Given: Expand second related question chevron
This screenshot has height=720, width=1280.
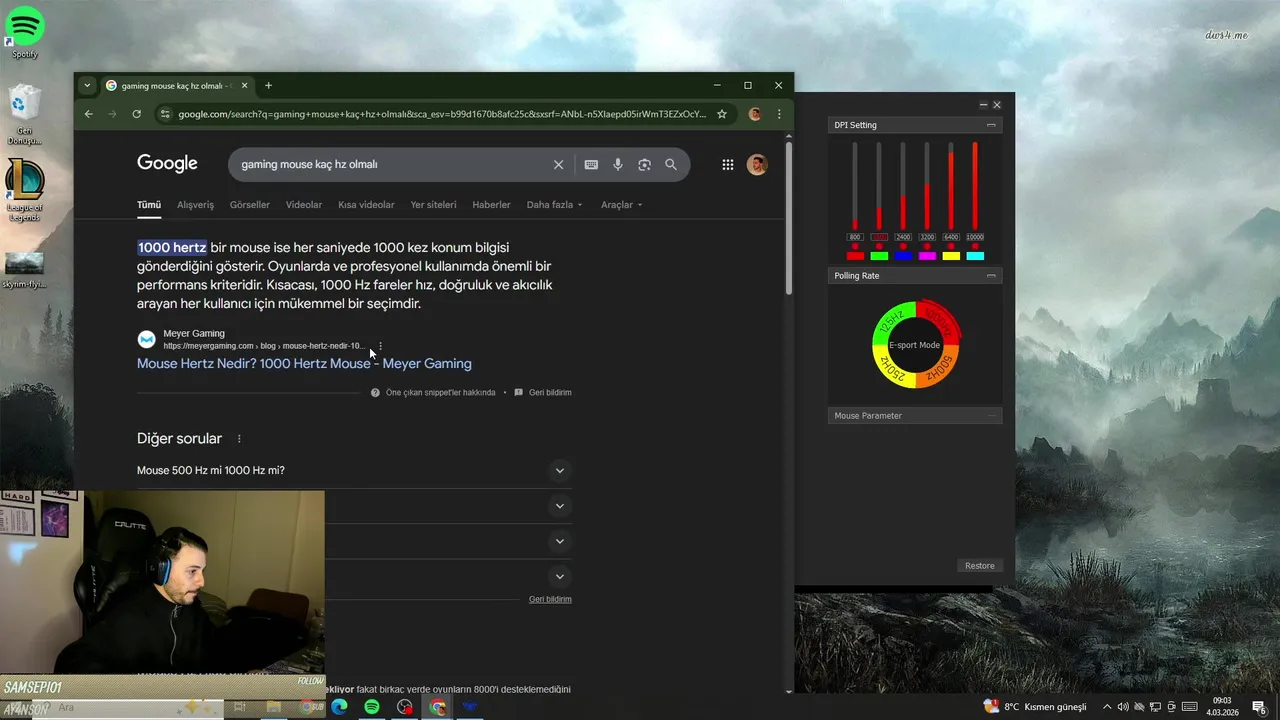Looking at the screenshot, I should point(560,506).
